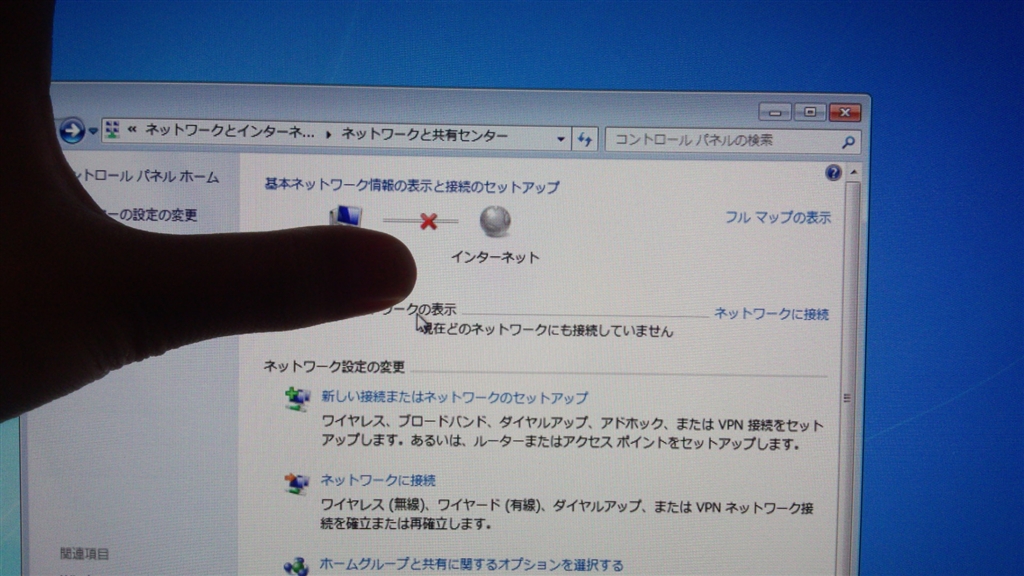Click the double chevron in the breadcrumb
Image resolution: width=1024 pixels, height=576 pixels.
(x=132, y=130)
